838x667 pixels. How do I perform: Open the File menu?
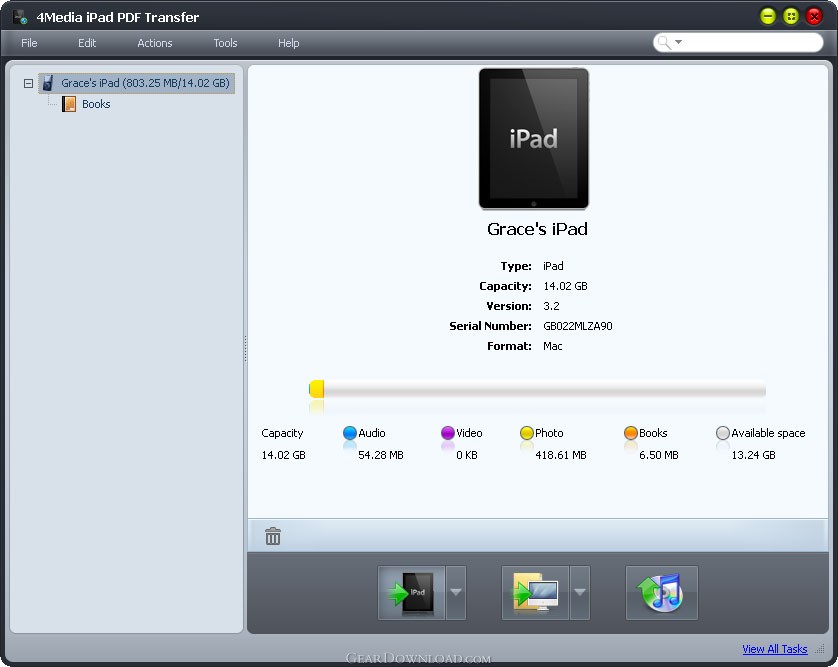(29, 43)
